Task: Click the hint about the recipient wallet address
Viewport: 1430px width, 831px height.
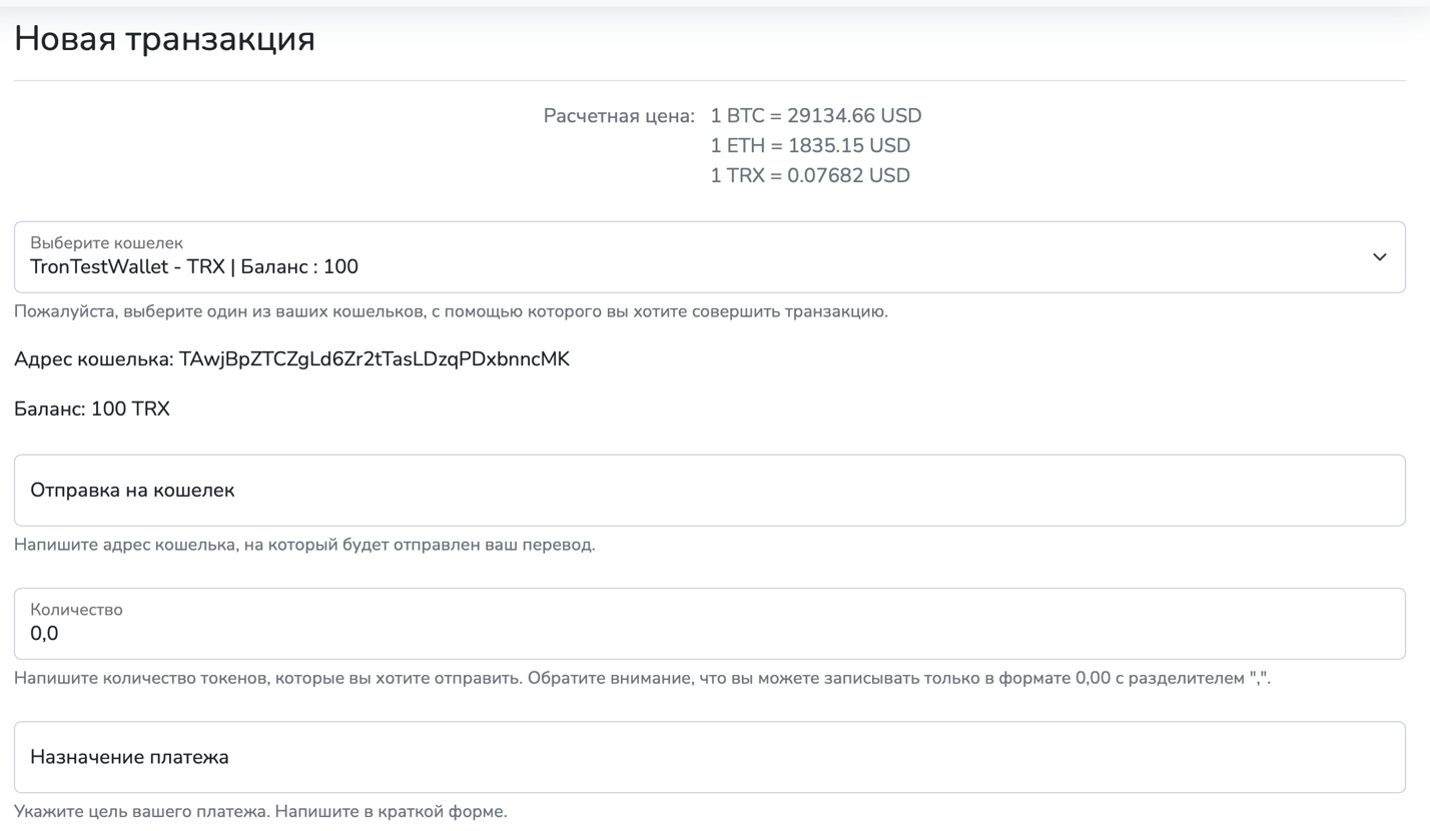Action: click(x=304, y=546)
